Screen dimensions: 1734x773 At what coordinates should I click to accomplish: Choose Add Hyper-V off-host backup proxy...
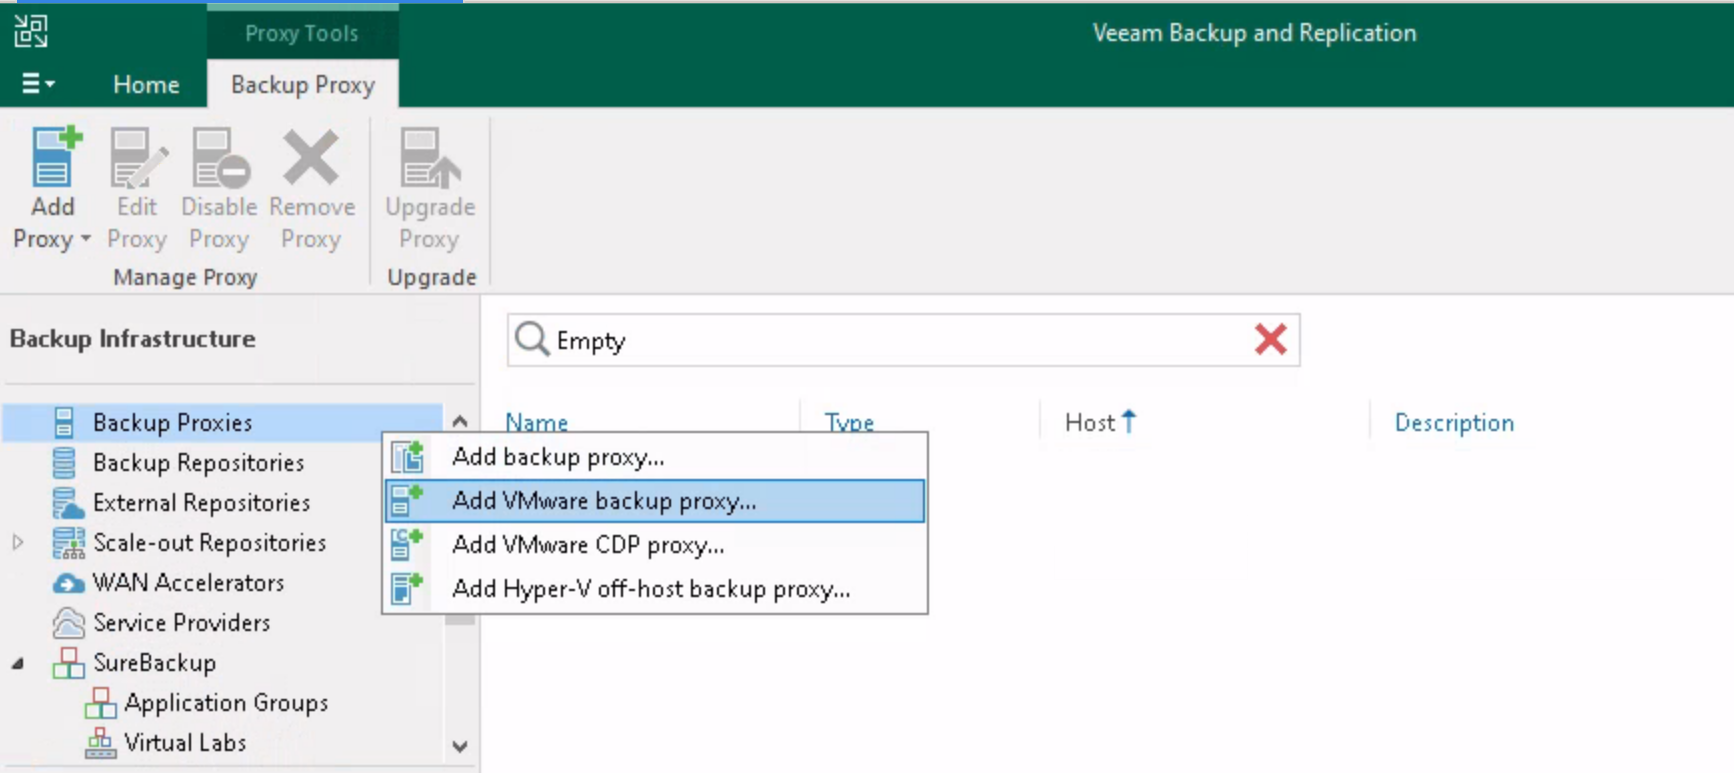point(656,589)
